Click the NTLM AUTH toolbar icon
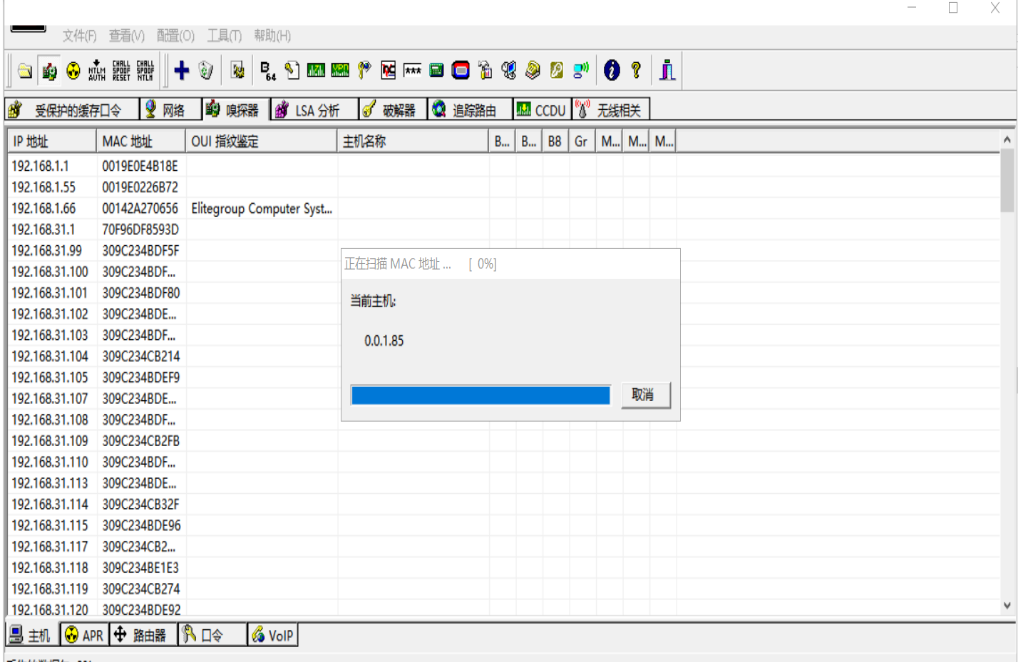The image size is (1019, 663). pyautogui.click(x=97, y=70)
